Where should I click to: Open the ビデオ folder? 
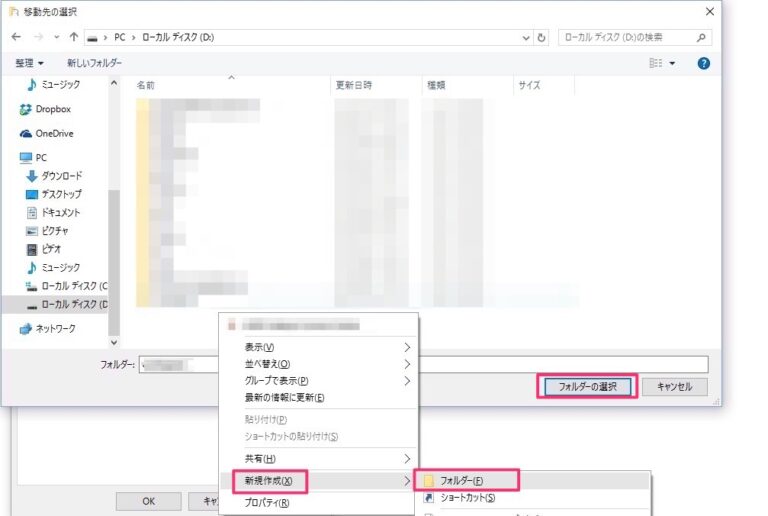point(50,249)
